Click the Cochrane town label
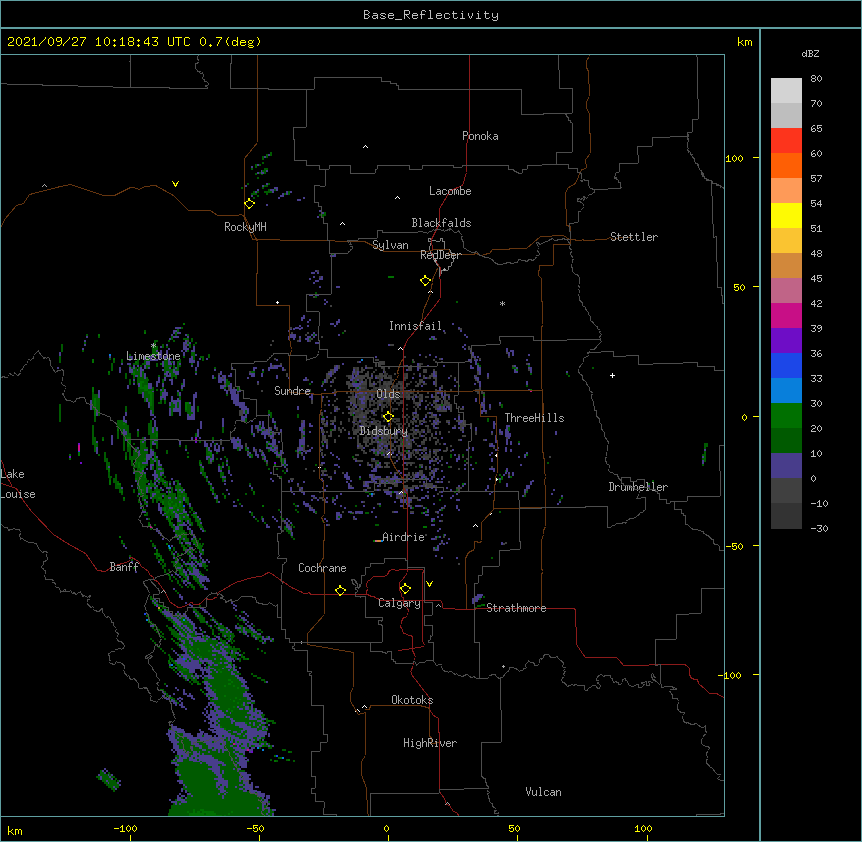The width and height of the screenshot is (862, 842). 322,568
